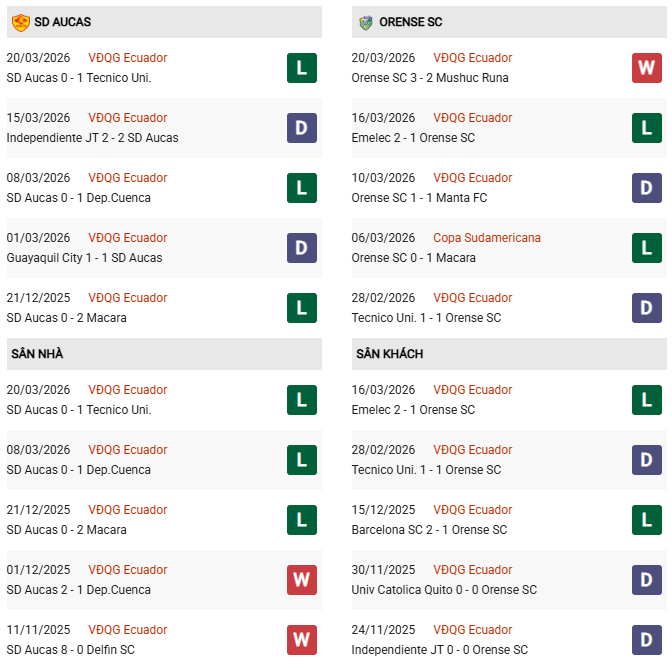Click D badge for Univ Catolica Quito match
This screenshot has width=672, height=668.
pyautogui.click(x=646, y=580)
